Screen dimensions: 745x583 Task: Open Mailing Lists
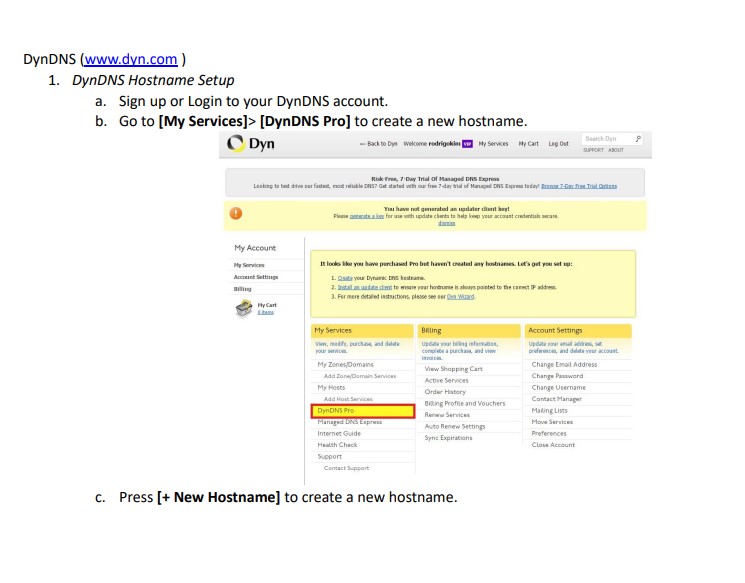click(x=549, y=411)
